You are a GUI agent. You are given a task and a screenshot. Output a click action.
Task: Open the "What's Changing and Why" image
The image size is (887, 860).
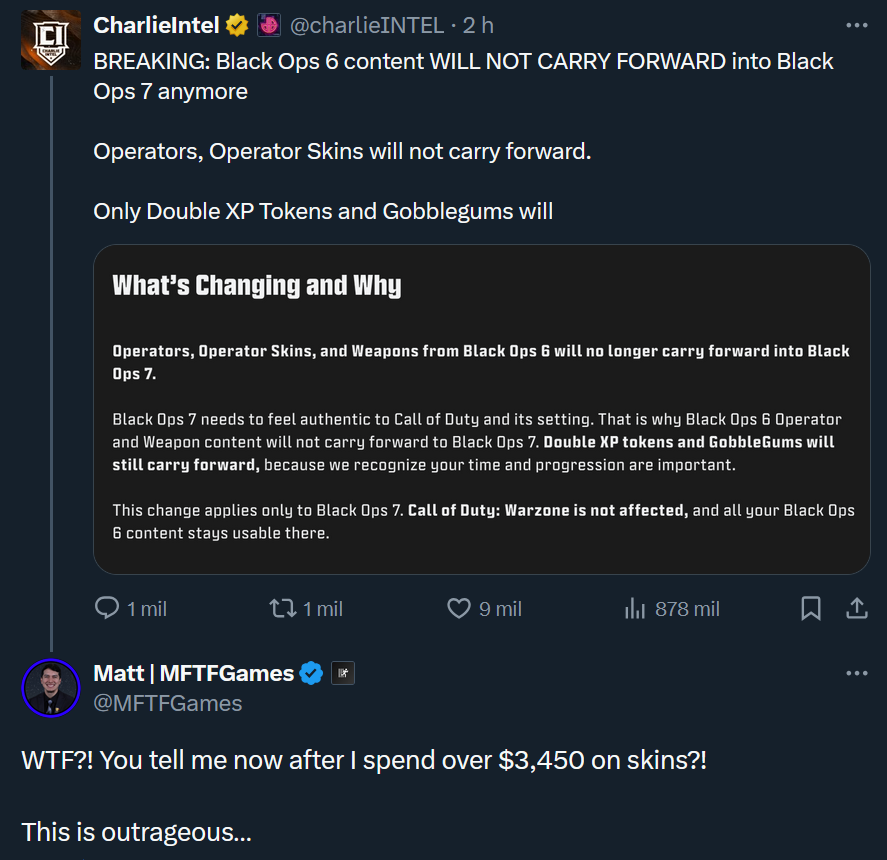(481, 409)
